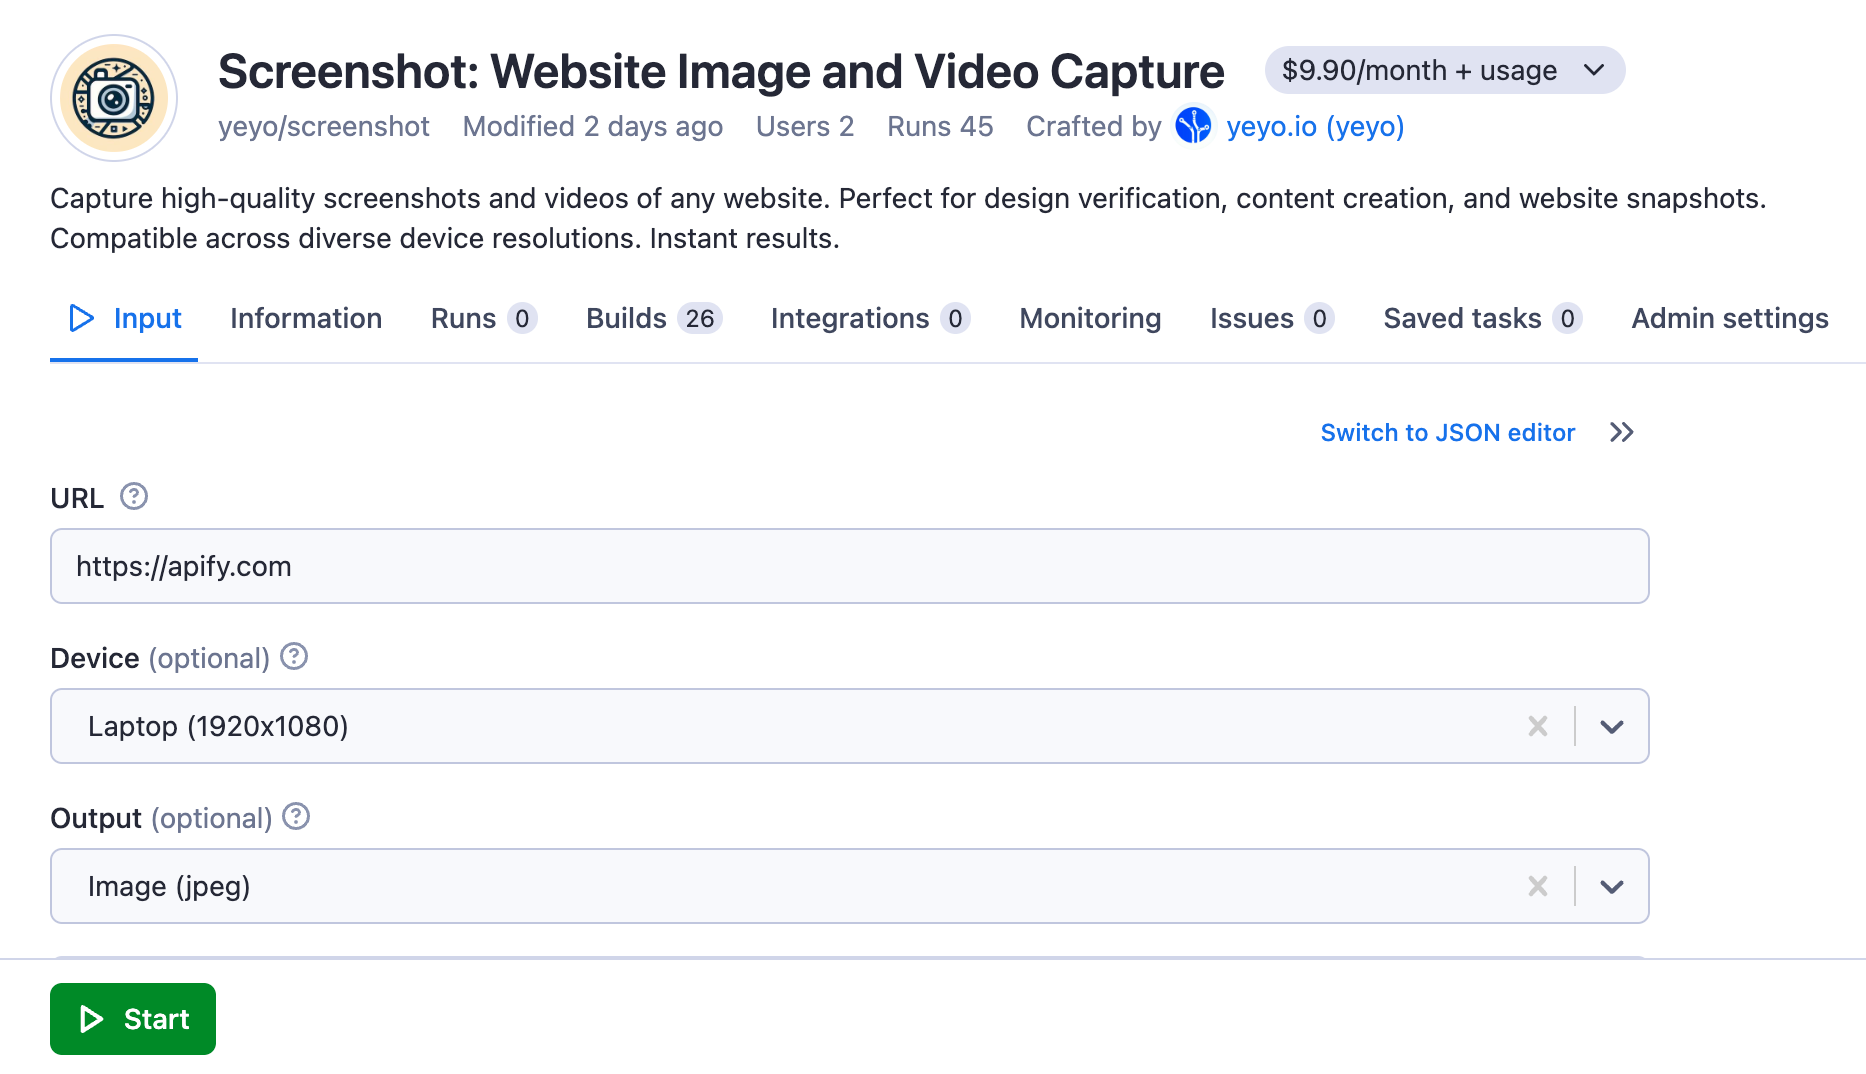The width and height of the screenshot is (1866, 1074).
Task: Switch to the Builds tab
Action: [x=625, y=318]
